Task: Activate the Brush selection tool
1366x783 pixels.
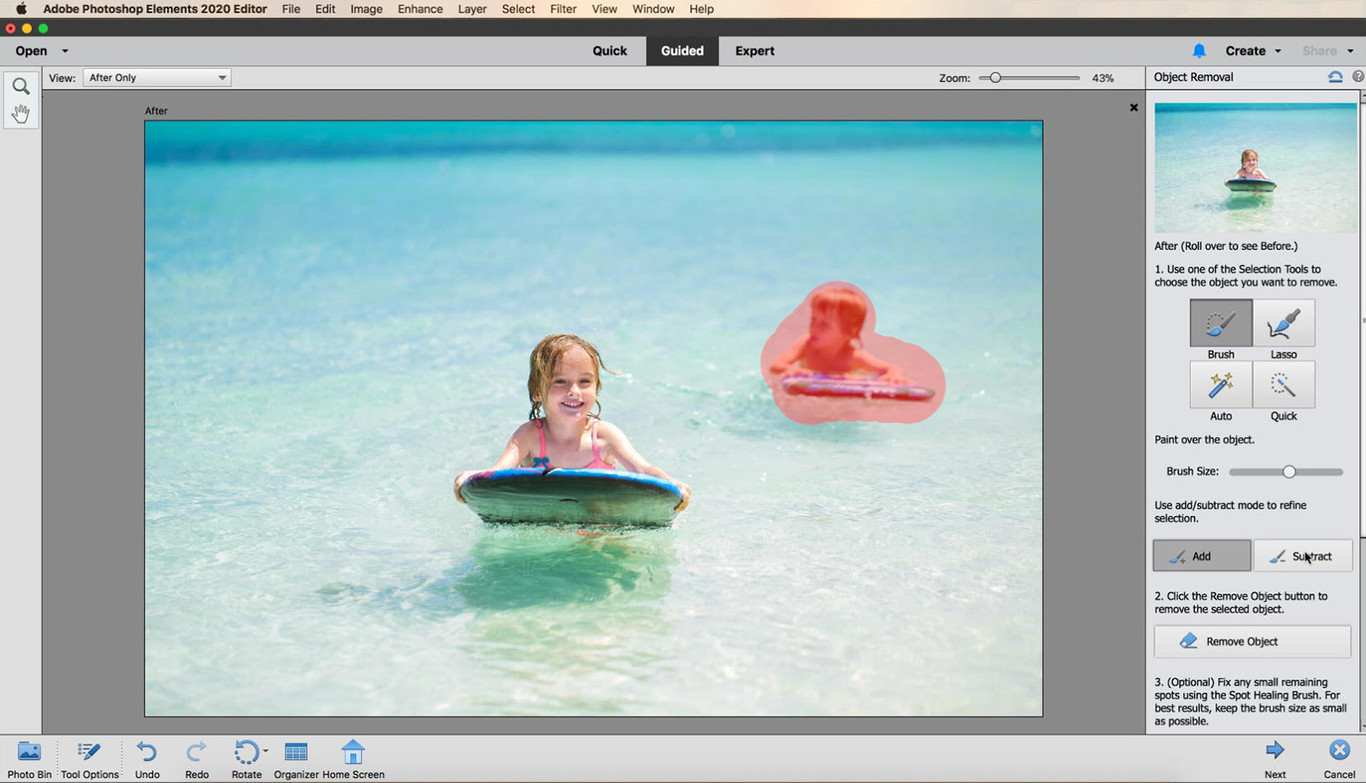Action: pos(1220,324)
